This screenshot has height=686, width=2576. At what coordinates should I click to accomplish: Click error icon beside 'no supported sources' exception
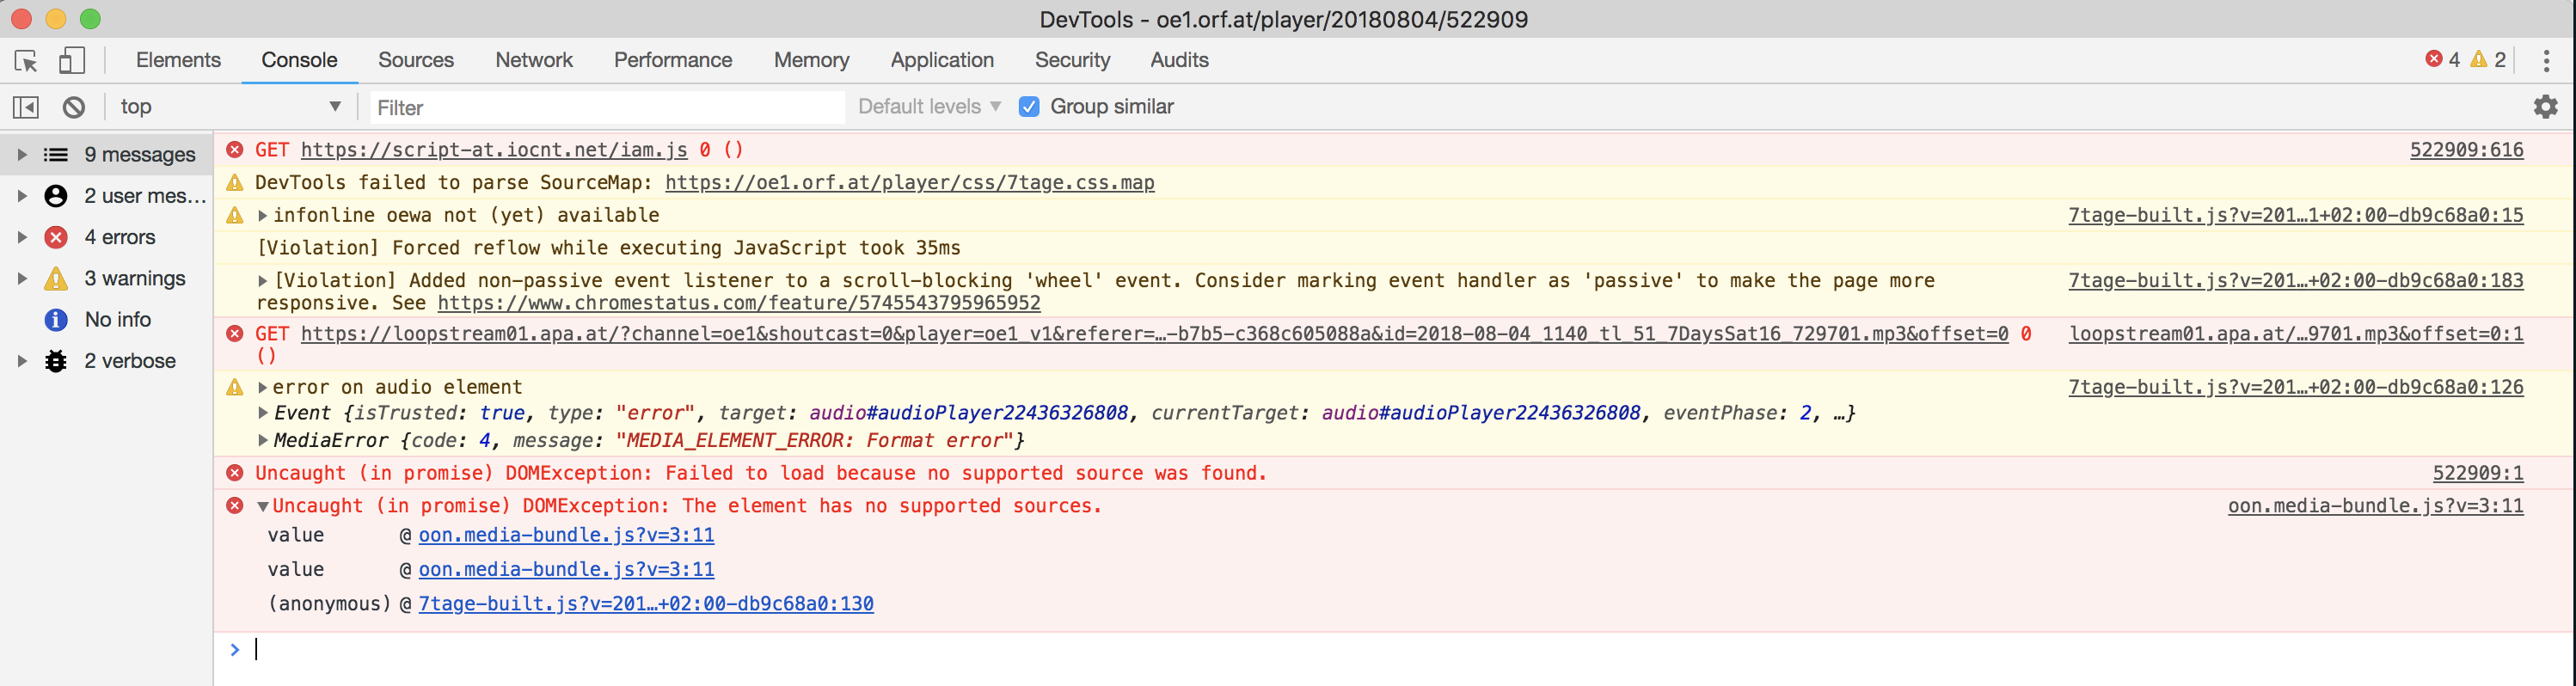click(235, 506)
